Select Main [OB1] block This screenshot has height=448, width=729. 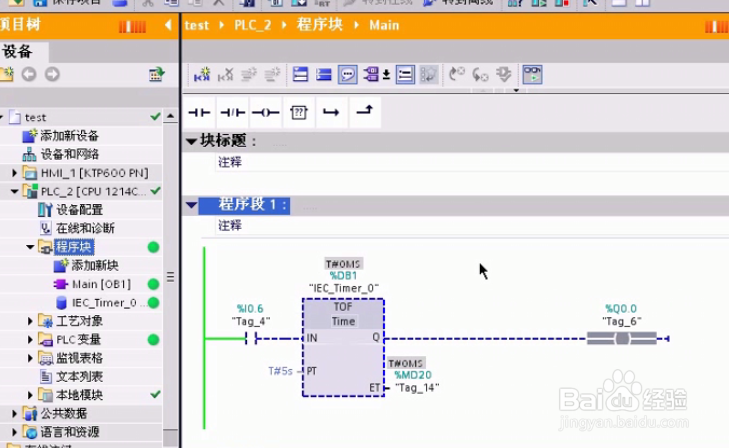pyautogui.click(x=101, y=284)
